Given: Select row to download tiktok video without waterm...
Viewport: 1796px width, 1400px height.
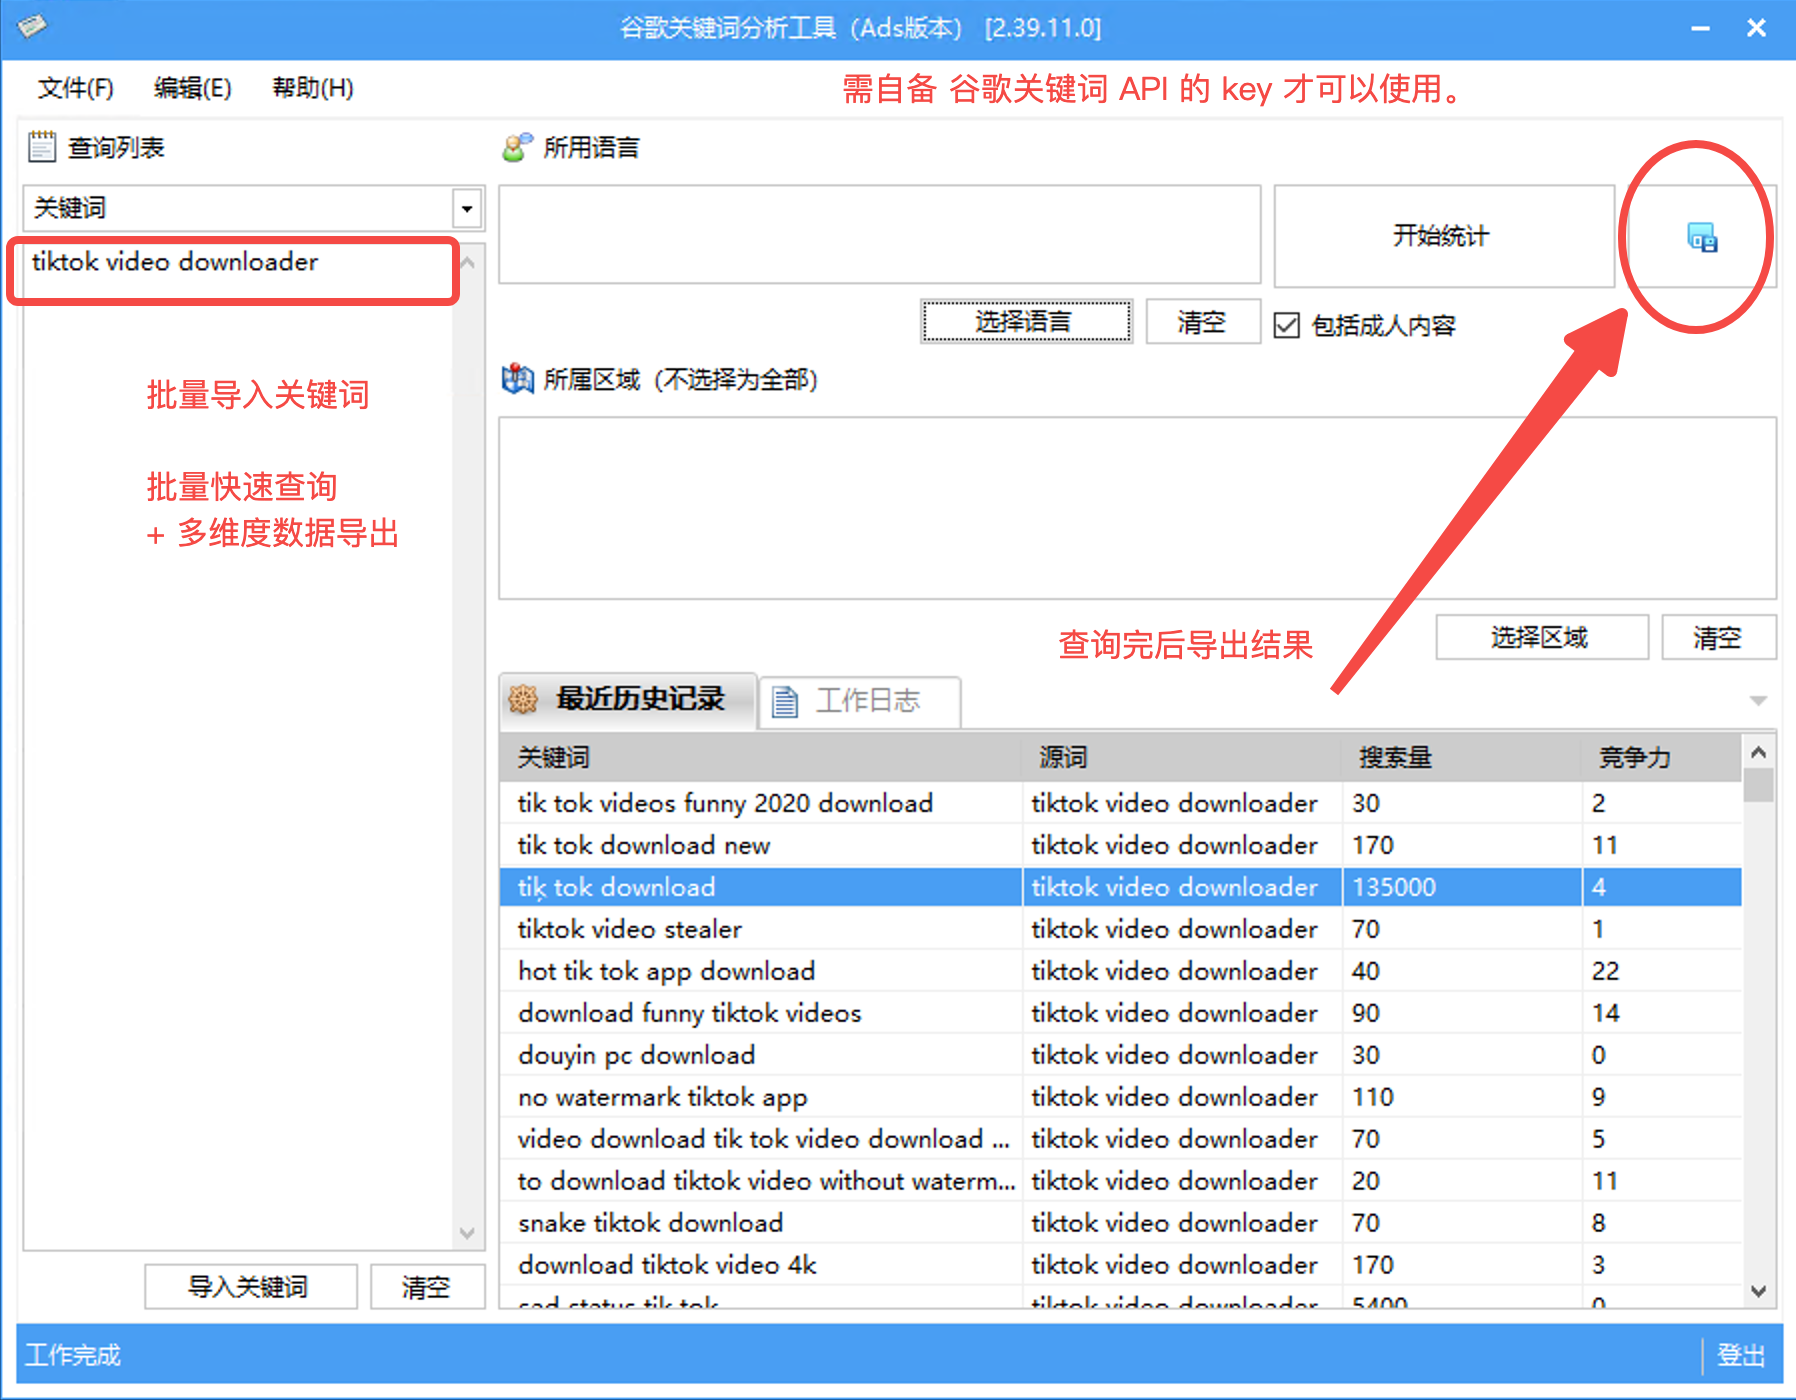Looking at the screenshot, I should click(x=1120, y=1181).
